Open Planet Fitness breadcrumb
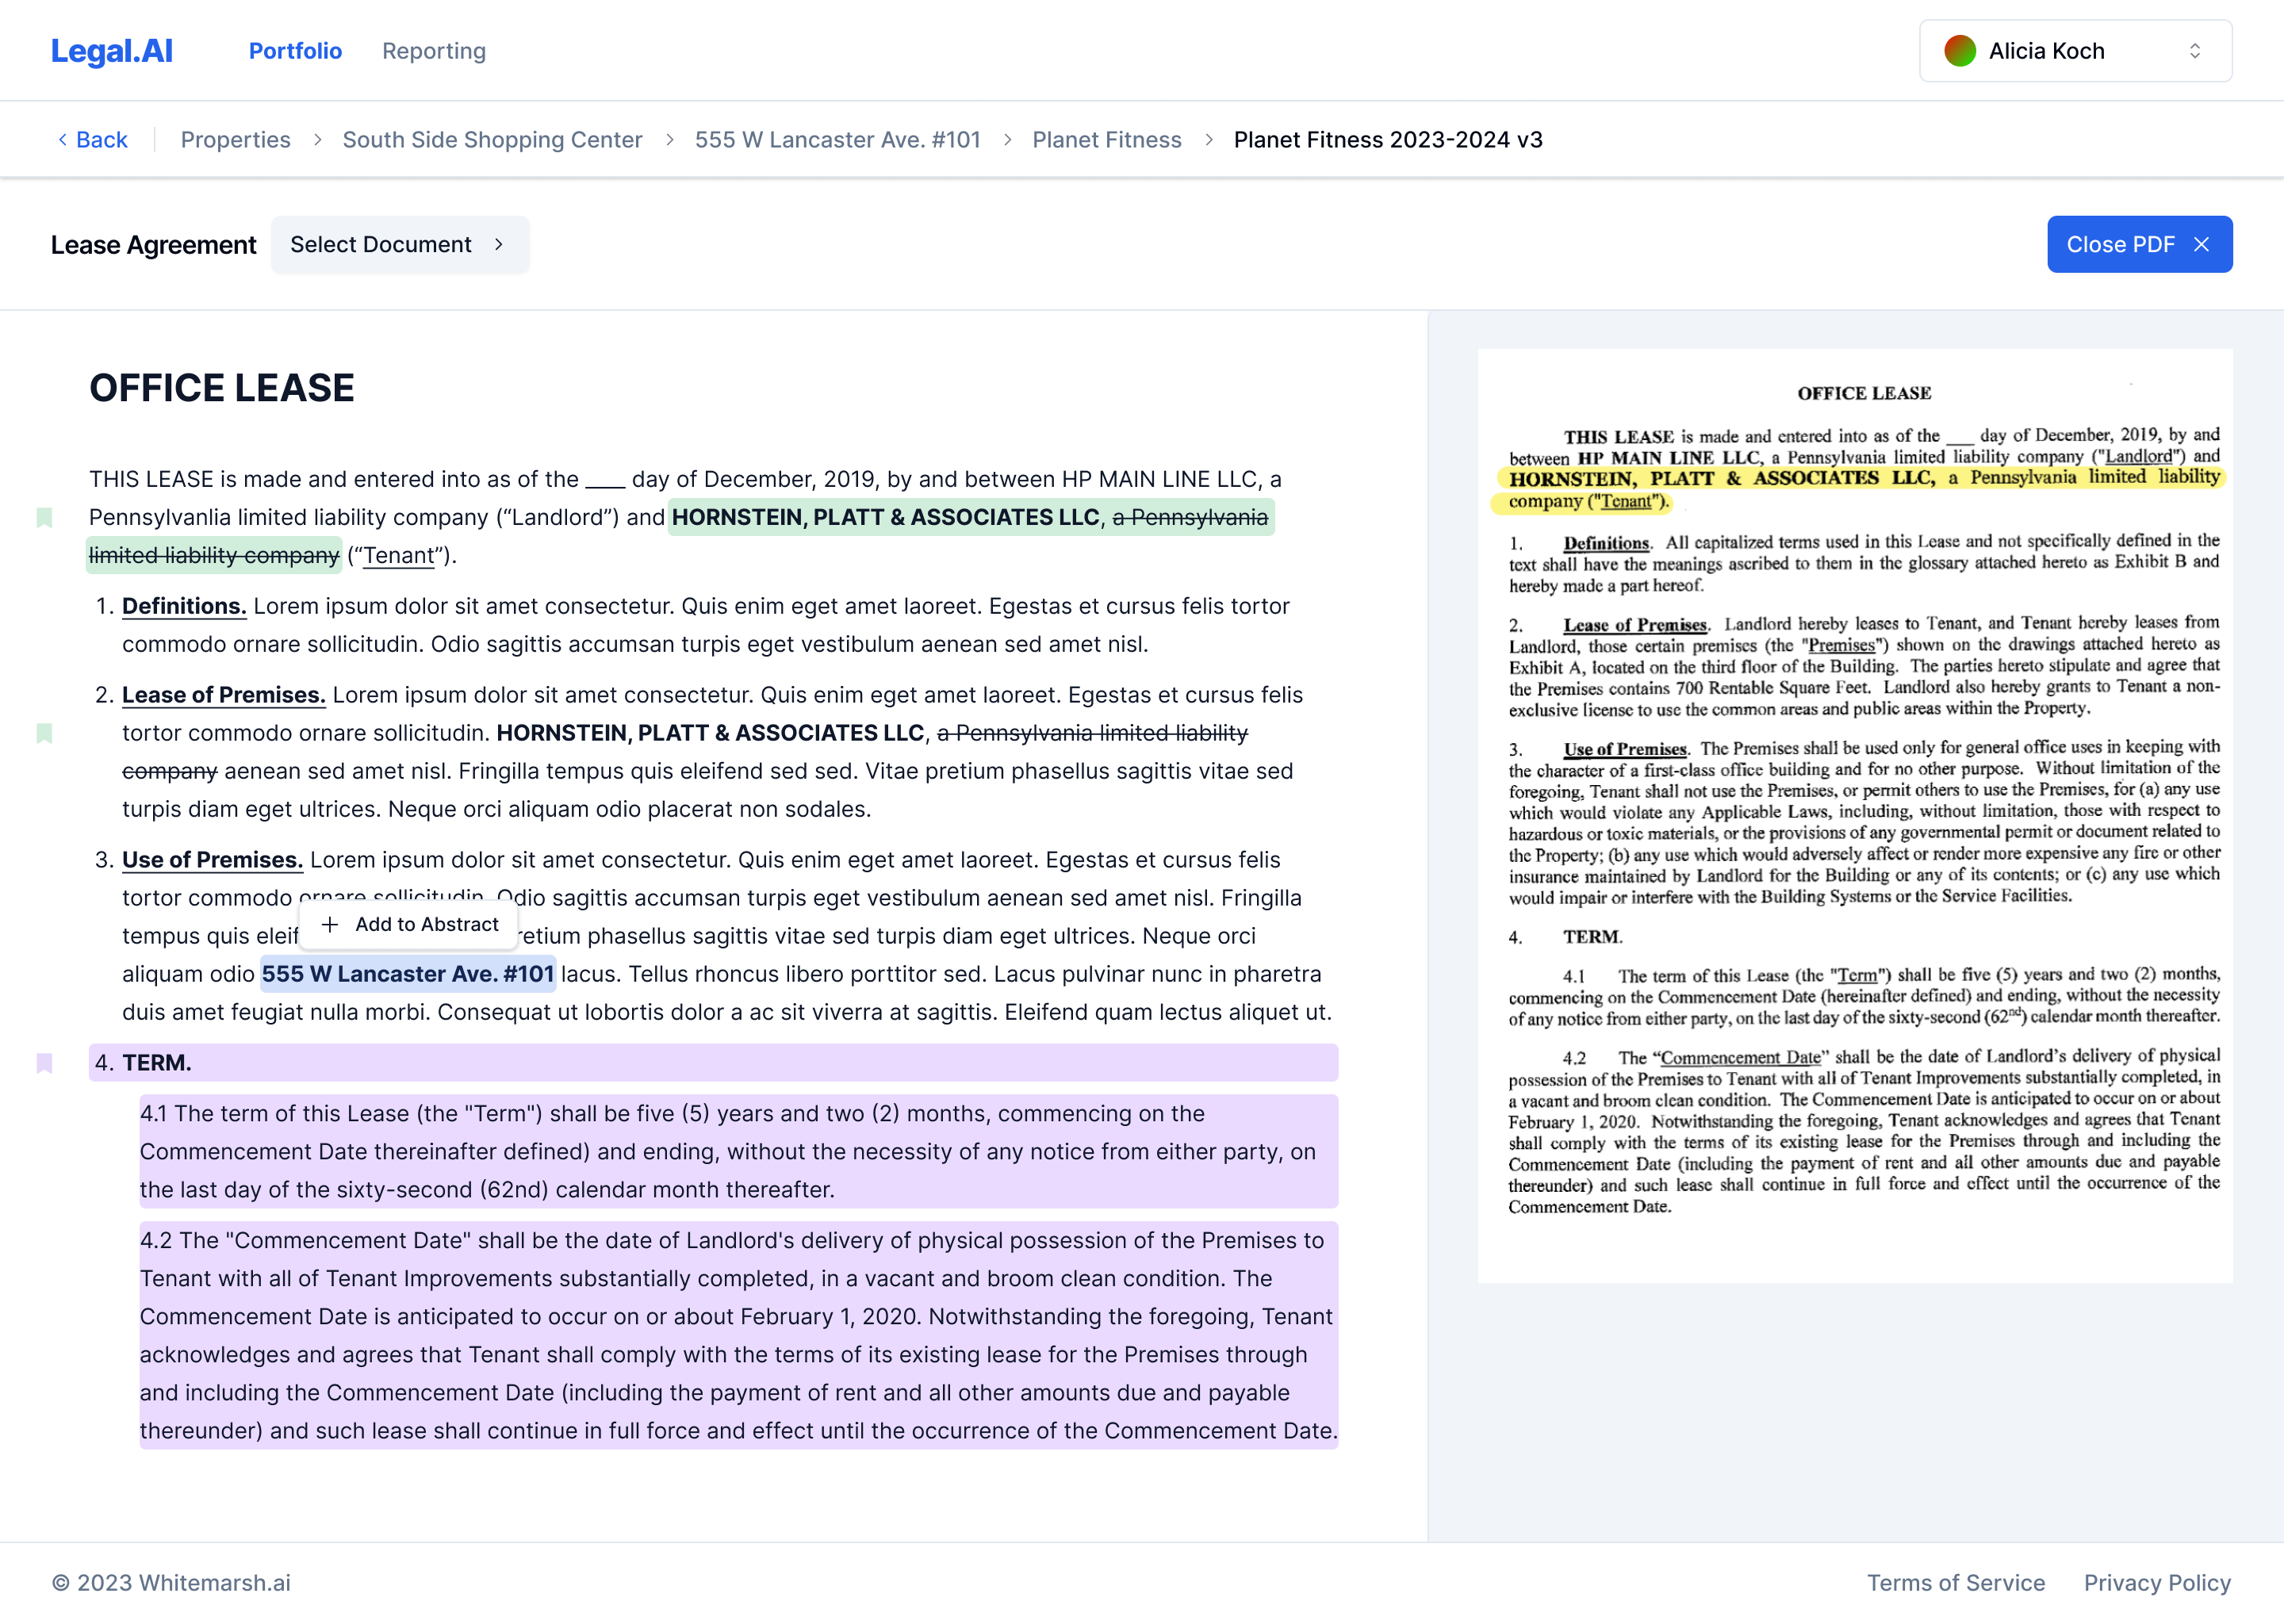The image size is (2284, 1624). (1107, 140)
